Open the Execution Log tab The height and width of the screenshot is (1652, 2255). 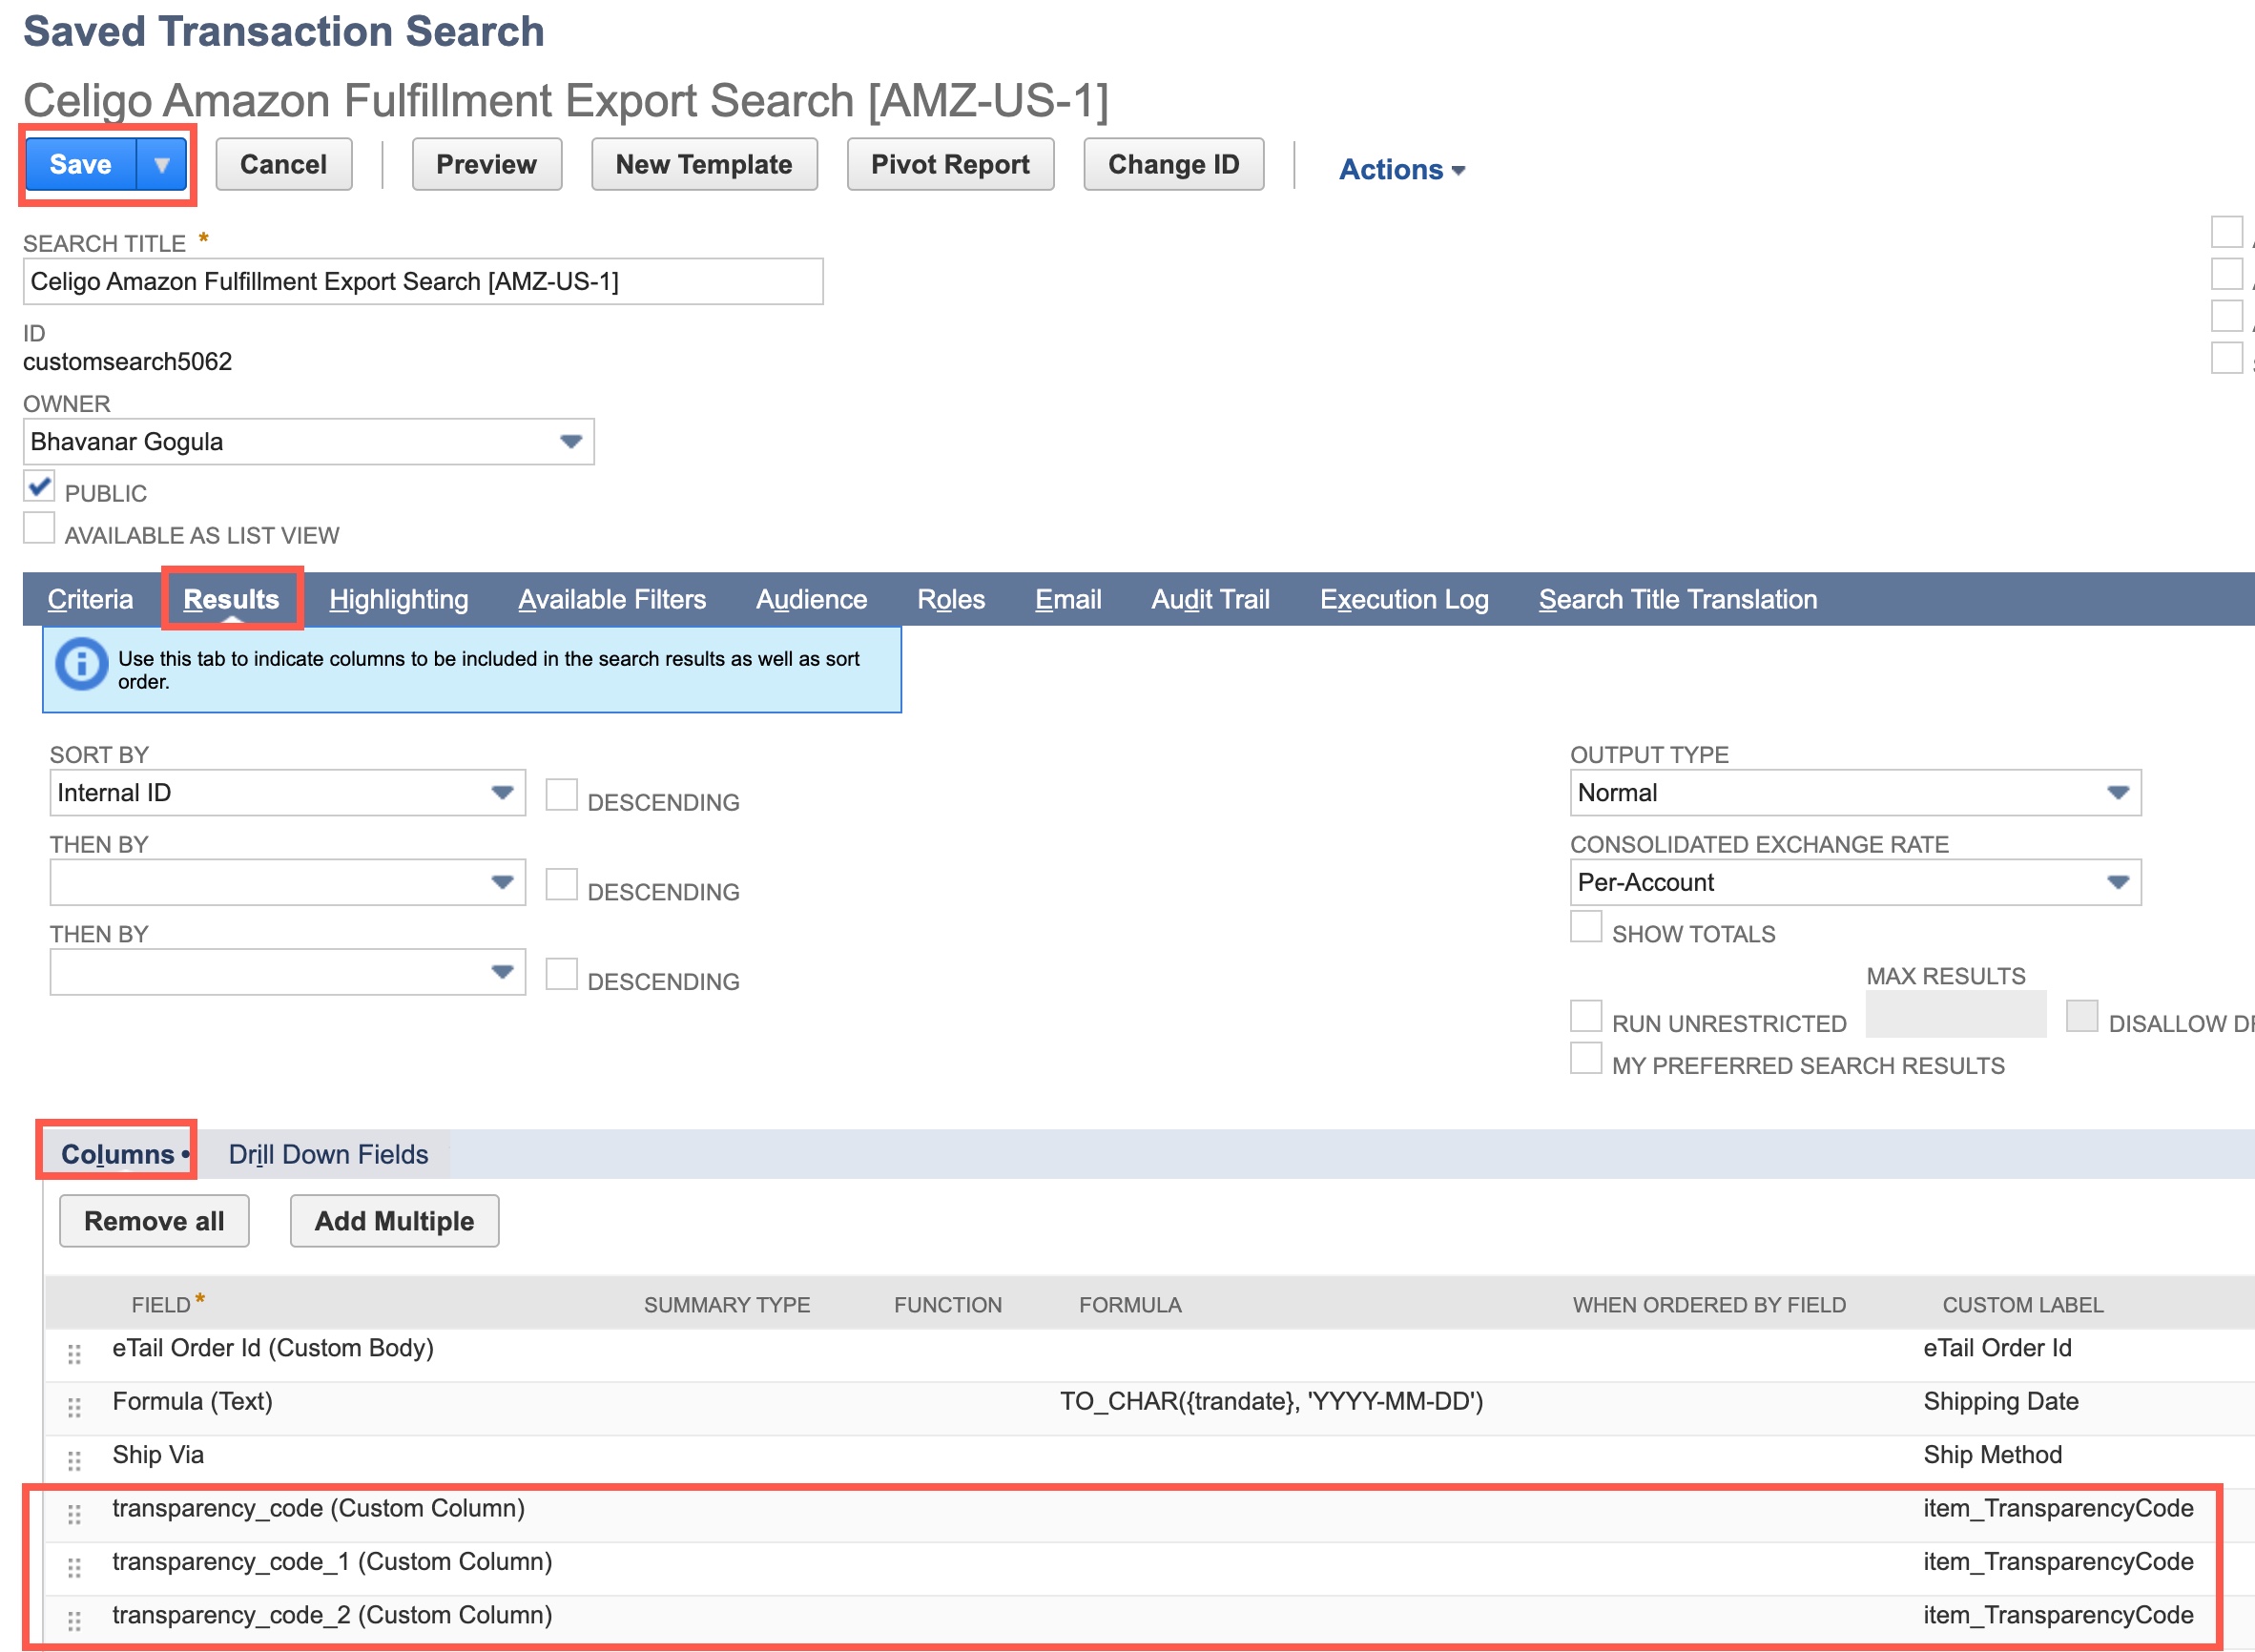pyautogui.click(x=1404, y=599)
